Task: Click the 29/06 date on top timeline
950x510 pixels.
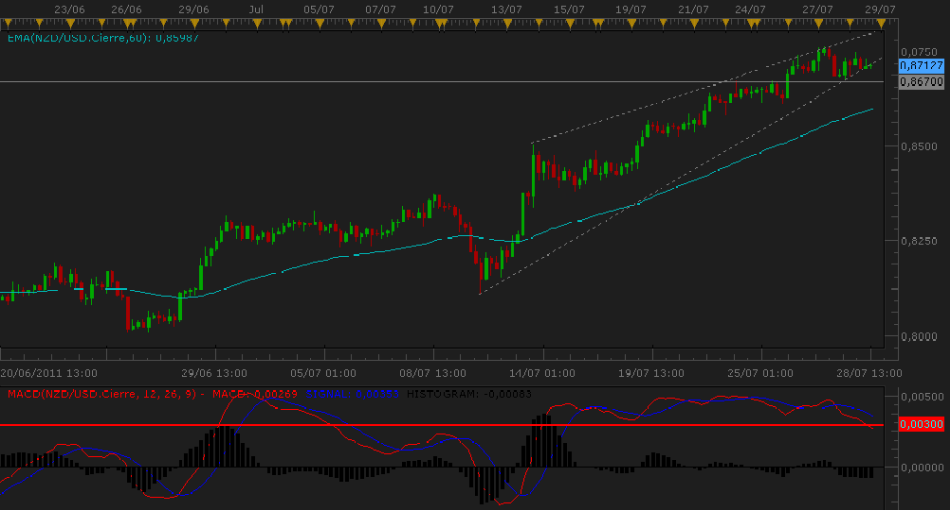Action: tap(195, 9)
